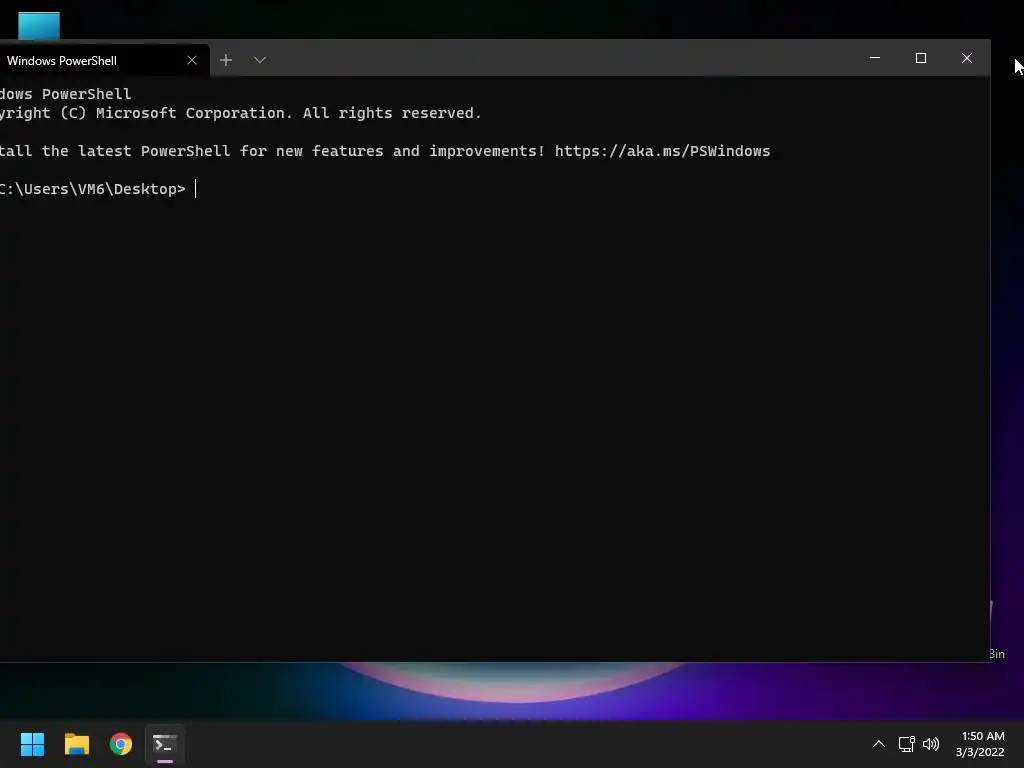Show hidden system tray icons
The width and height of the screenshot is (1024, 768).
pyautogui.click(x=879, y=744)
